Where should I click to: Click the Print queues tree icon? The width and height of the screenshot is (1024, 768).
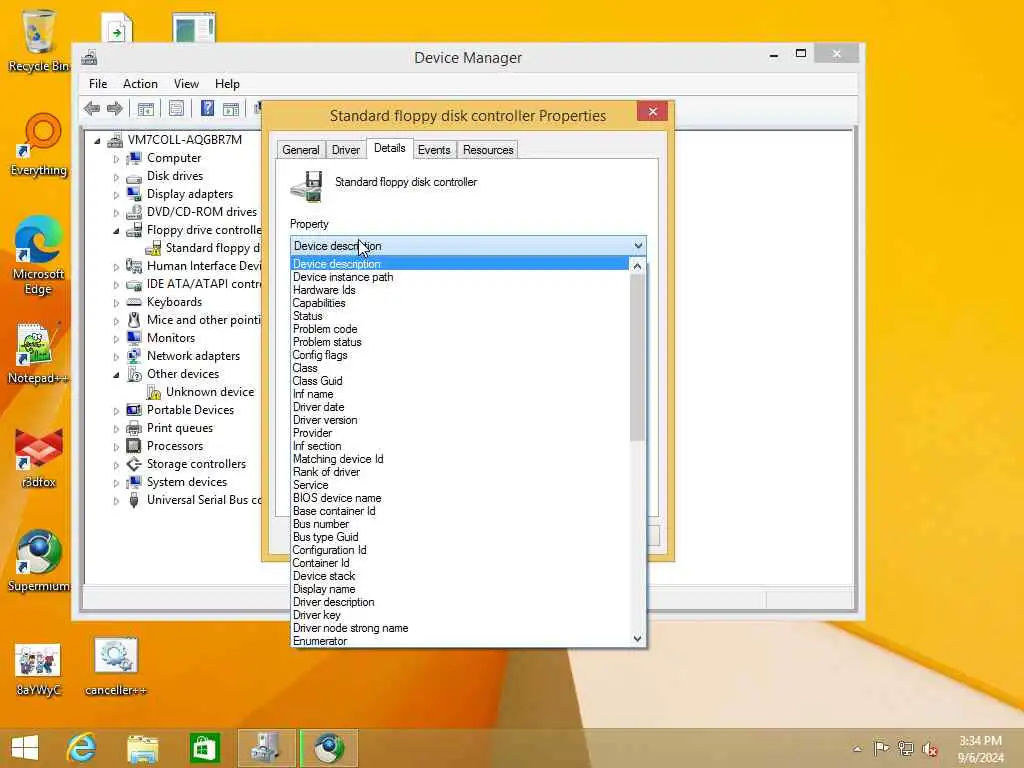[x=134, y=428]
